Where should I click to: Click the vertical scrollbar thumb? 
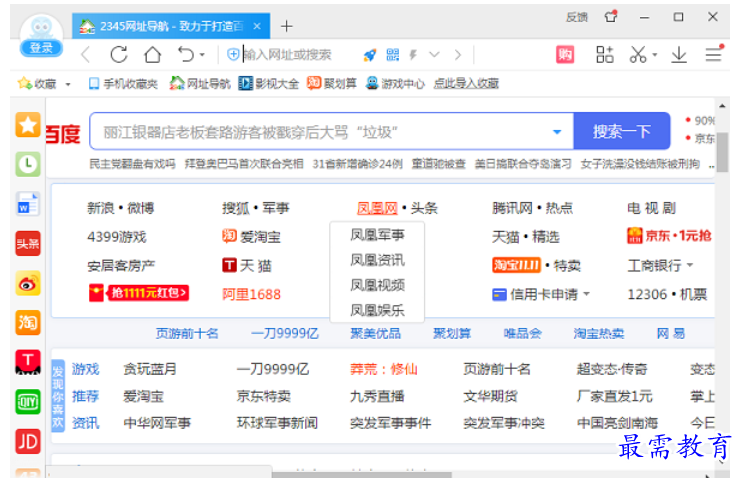[722, 151]
